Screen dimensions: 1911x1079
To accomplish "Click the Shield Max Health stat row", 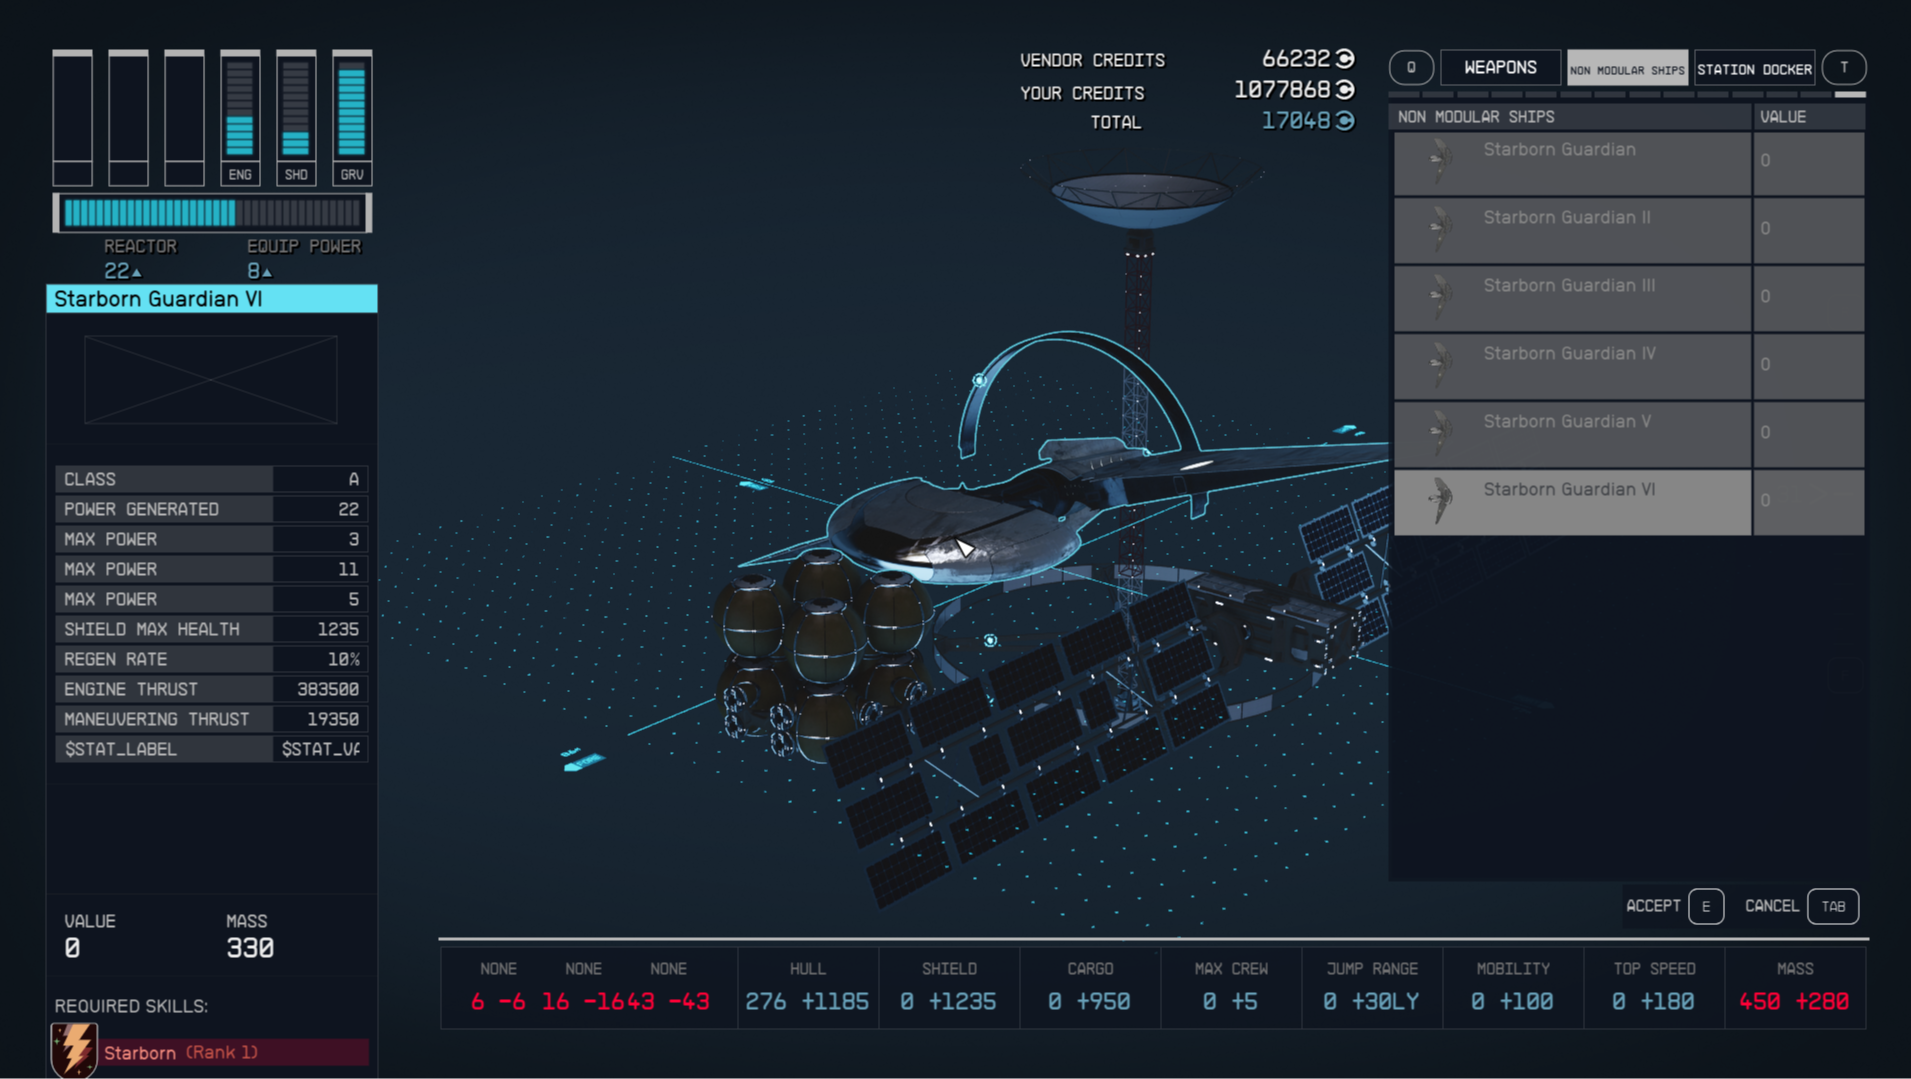I will (x=212, y=629).
